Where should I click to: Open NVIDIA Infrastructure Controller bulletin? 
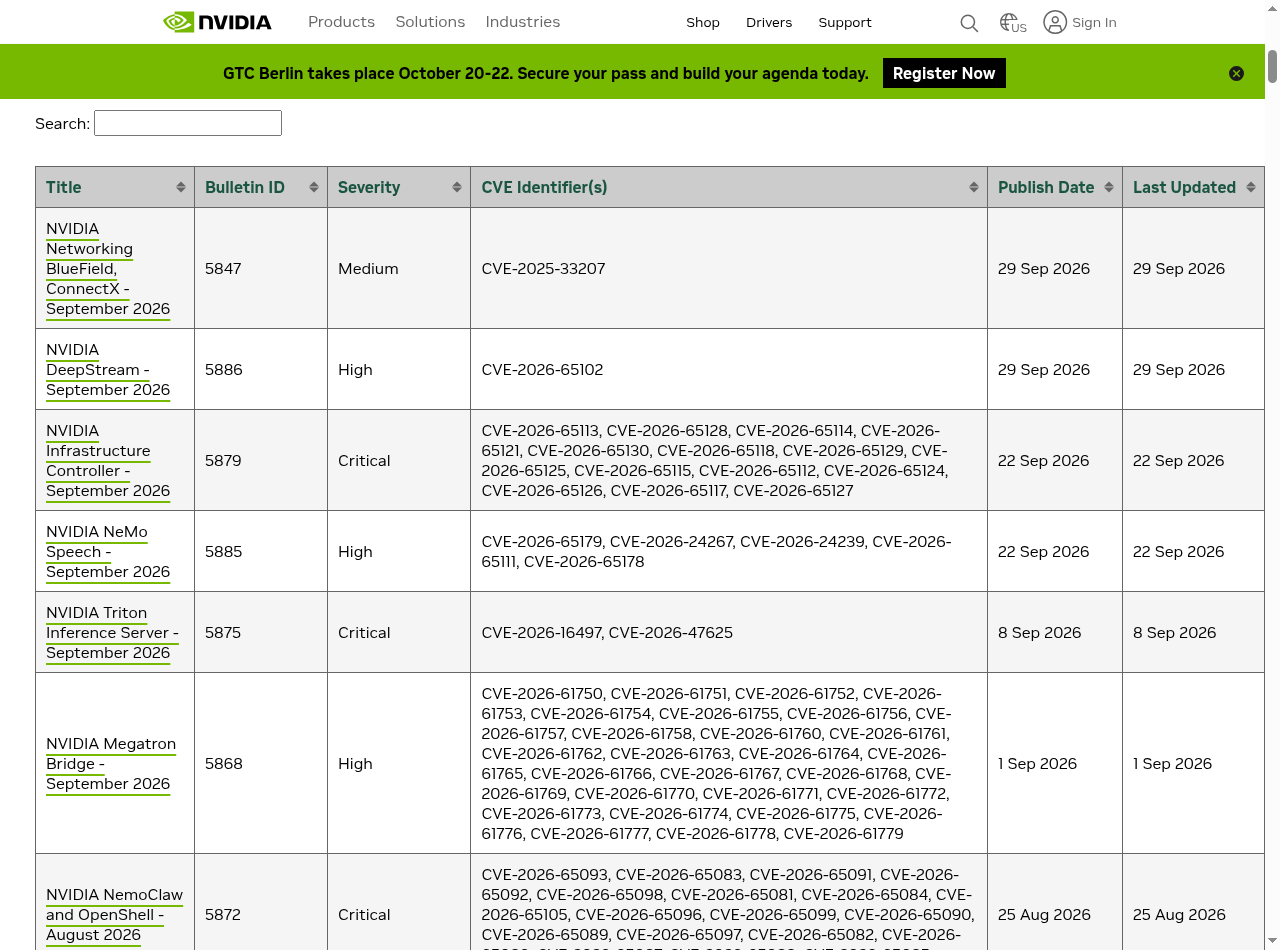tap(108, 461)
